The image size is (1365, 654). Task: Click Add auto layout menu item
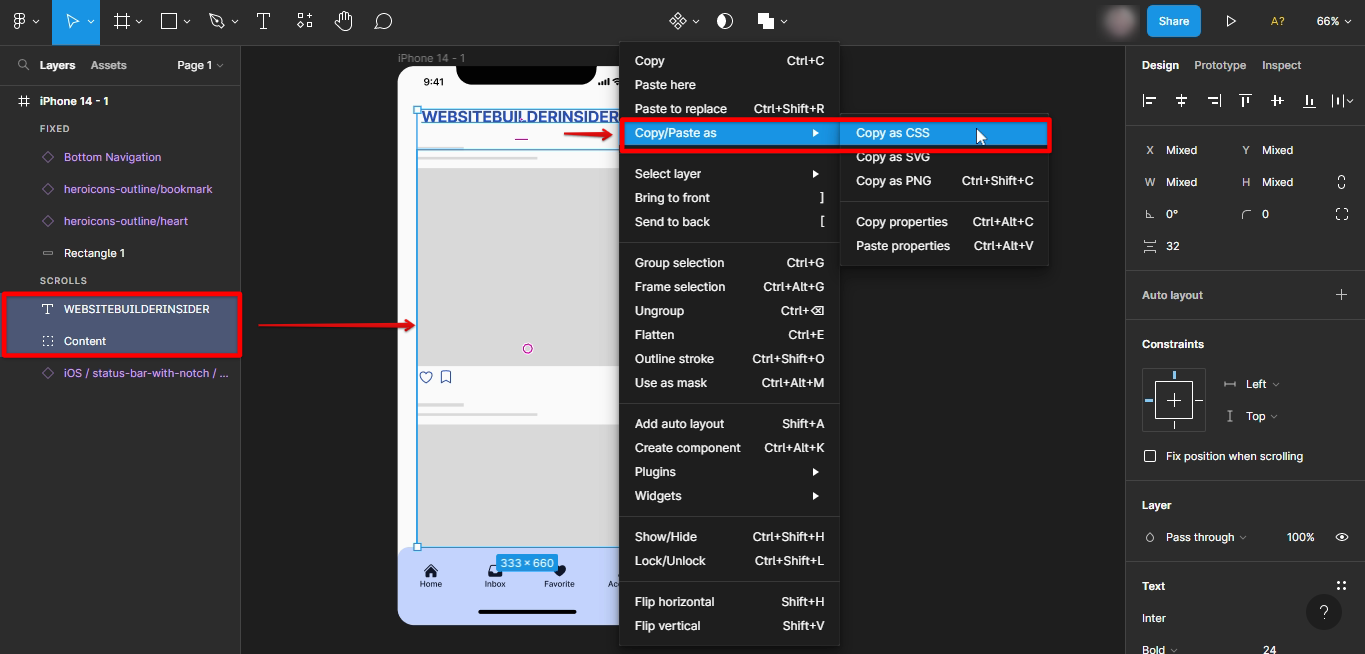coord(729,424)
